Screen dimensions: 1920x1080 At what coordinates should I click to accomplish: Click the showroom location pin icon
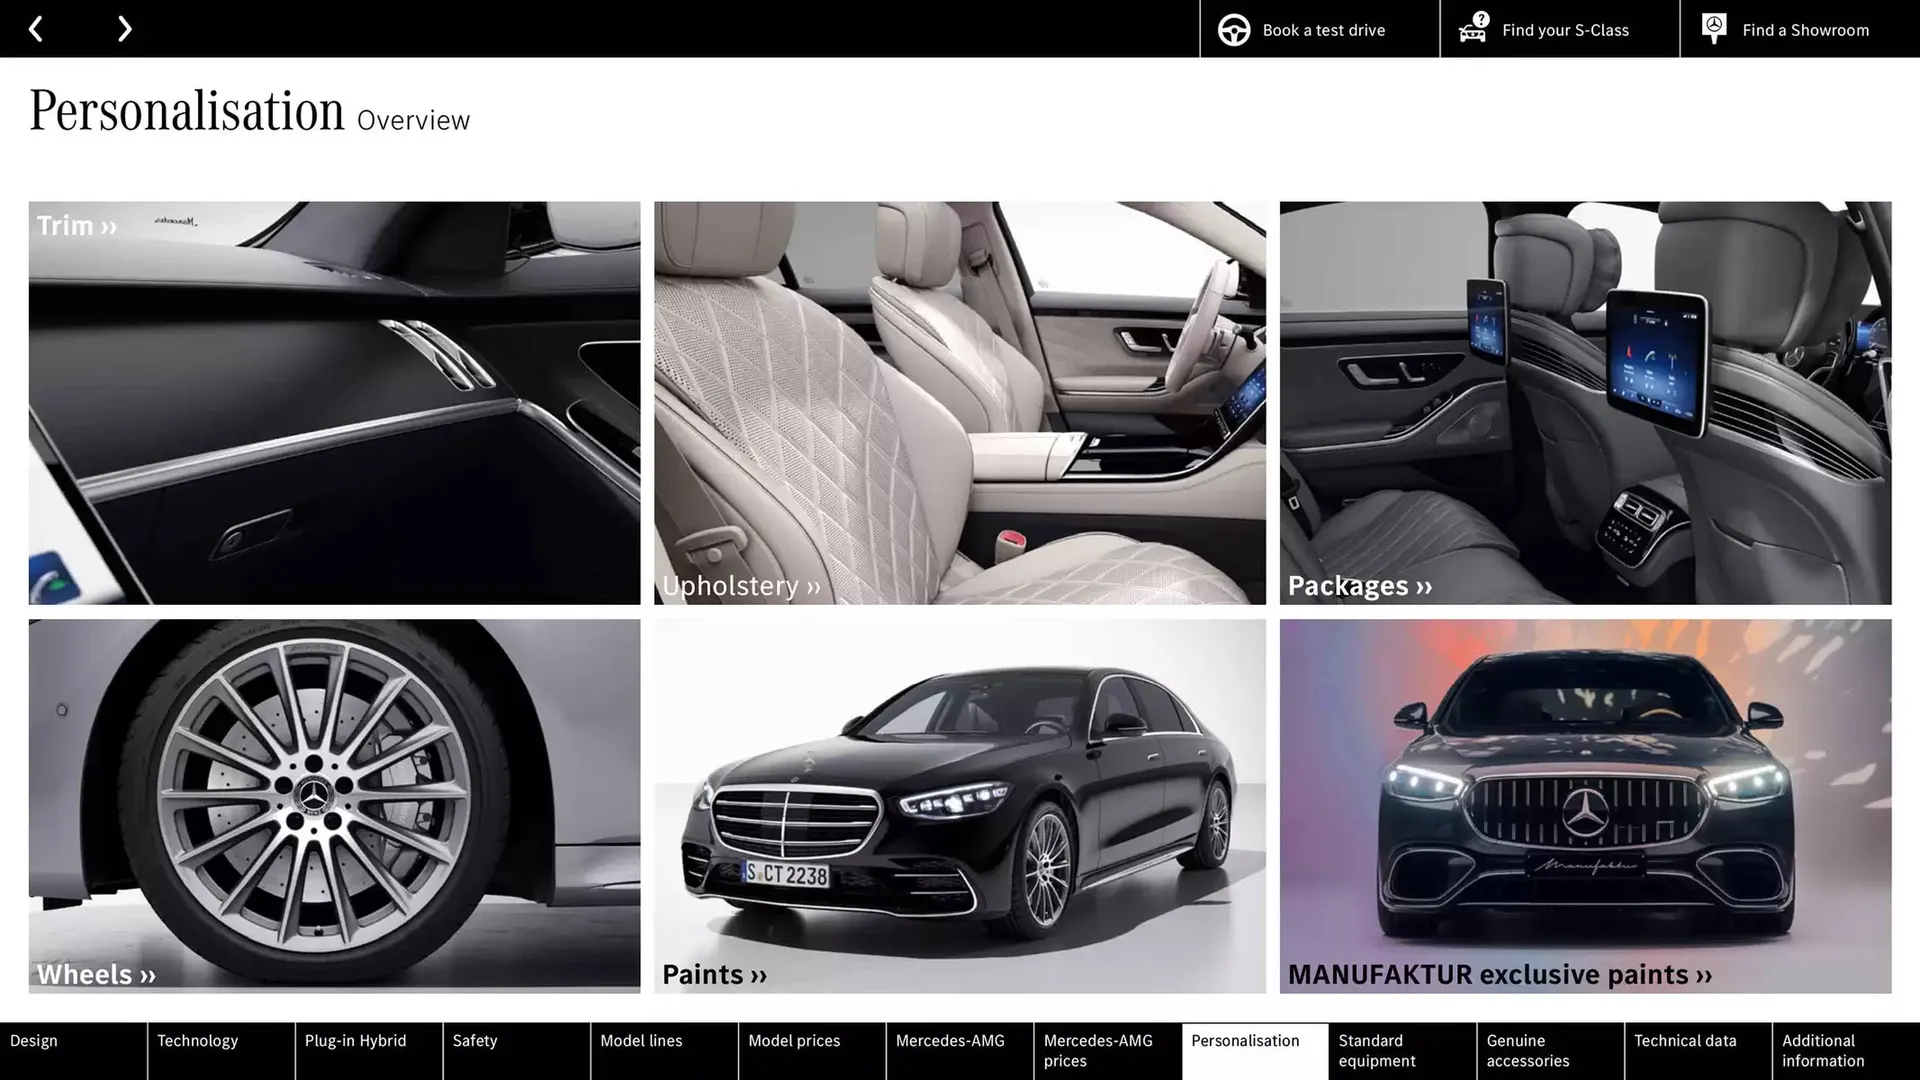1713,28
